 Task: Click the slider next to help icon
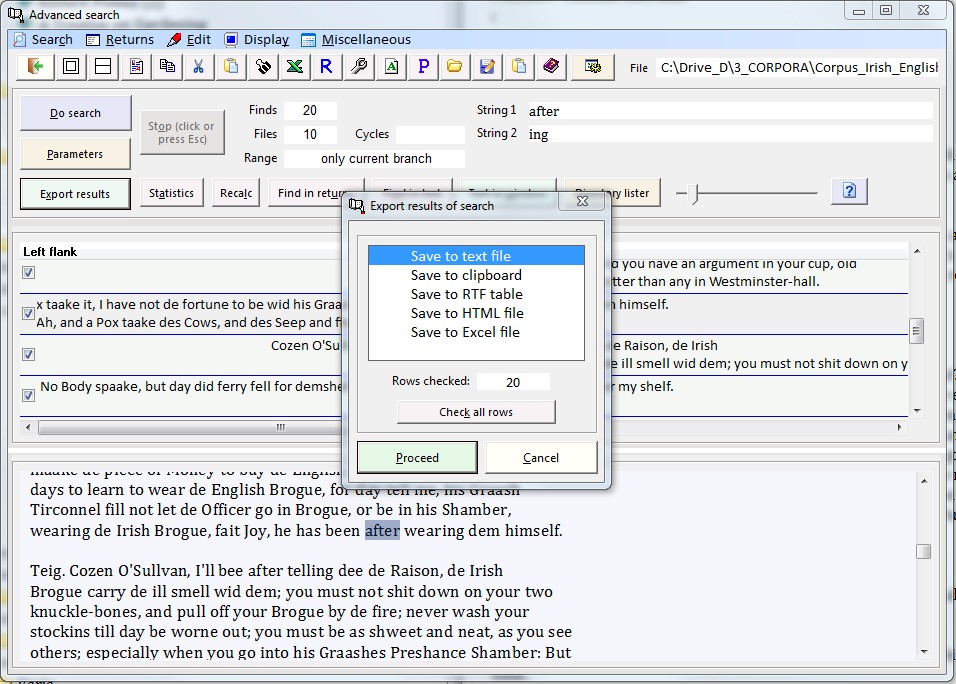tap(695, 193)
